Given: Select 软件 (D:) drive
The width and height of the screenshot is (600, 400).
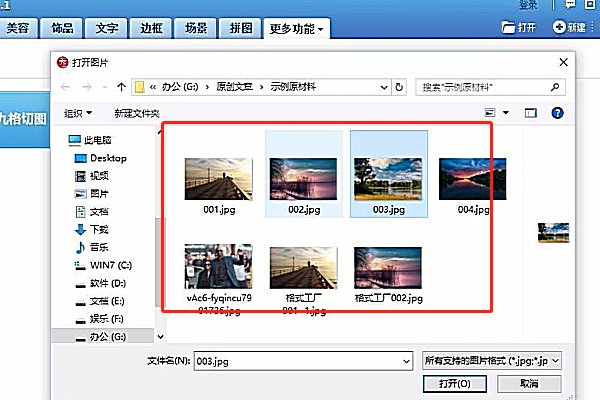Looking at the screenshot, I should pyautogui.click(x=100, y=283).
